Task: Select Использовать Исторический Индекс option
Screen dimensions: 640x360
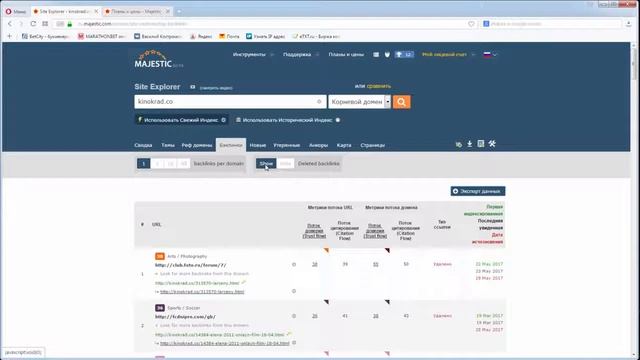Action: [x=288, y=120]
